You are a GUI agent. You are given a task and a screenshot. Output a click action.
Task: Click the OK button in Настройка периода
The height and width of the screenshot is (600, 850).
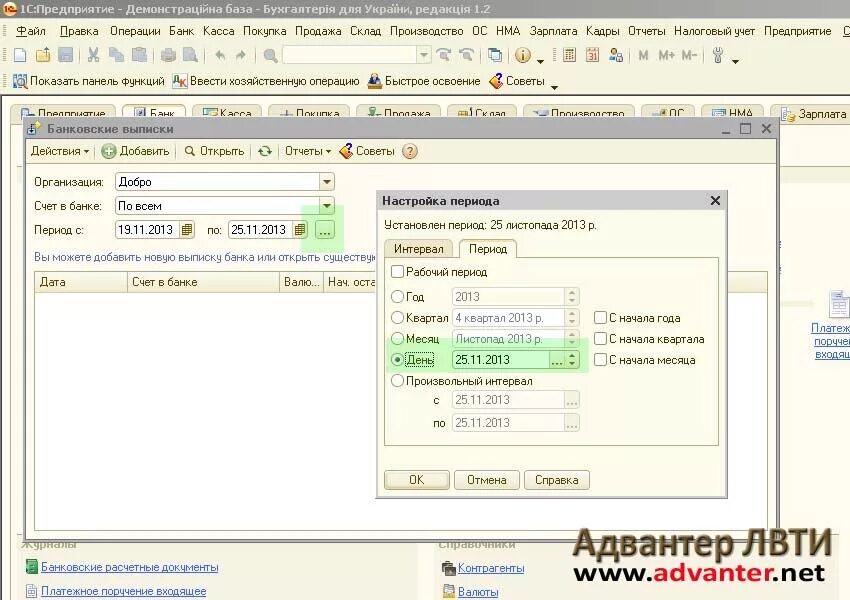coord(416,480)
